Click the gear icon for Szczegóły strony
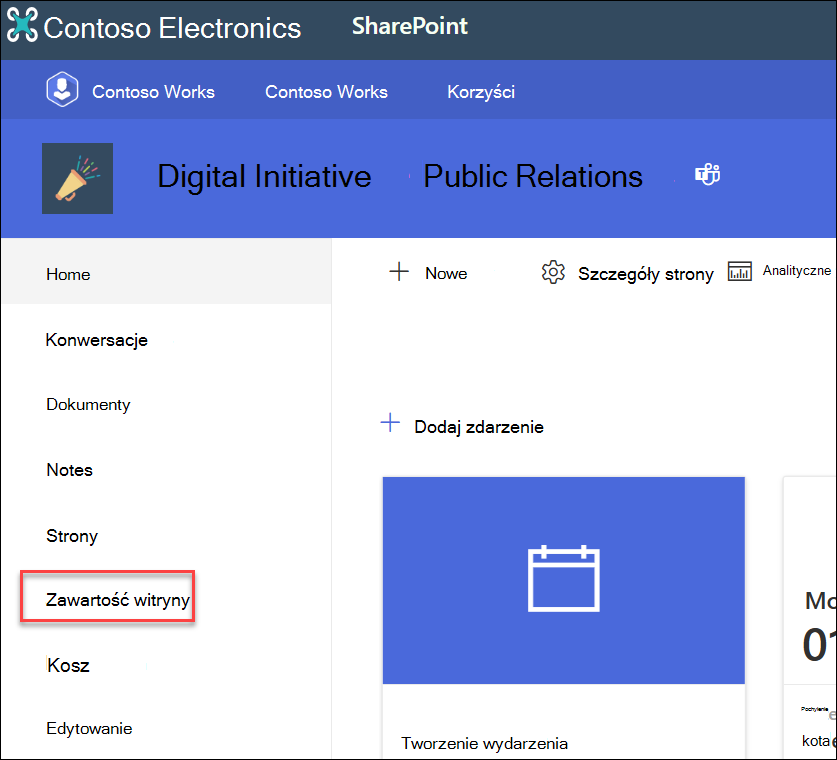This screenshot has height=760, width=837. coord(552,272)
